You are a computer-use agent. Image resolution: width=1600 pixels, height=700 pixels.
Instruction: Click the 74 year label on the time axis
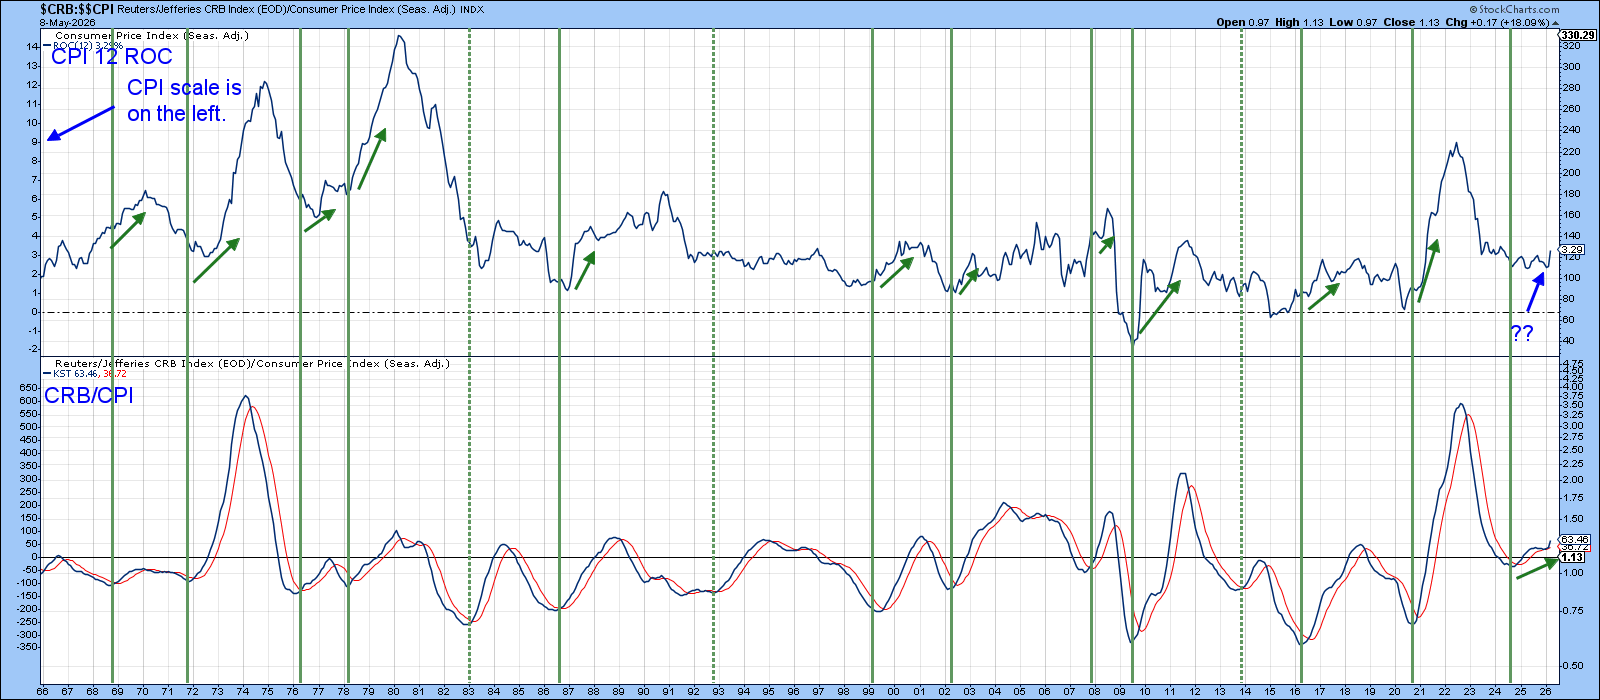tap(243, 692)
